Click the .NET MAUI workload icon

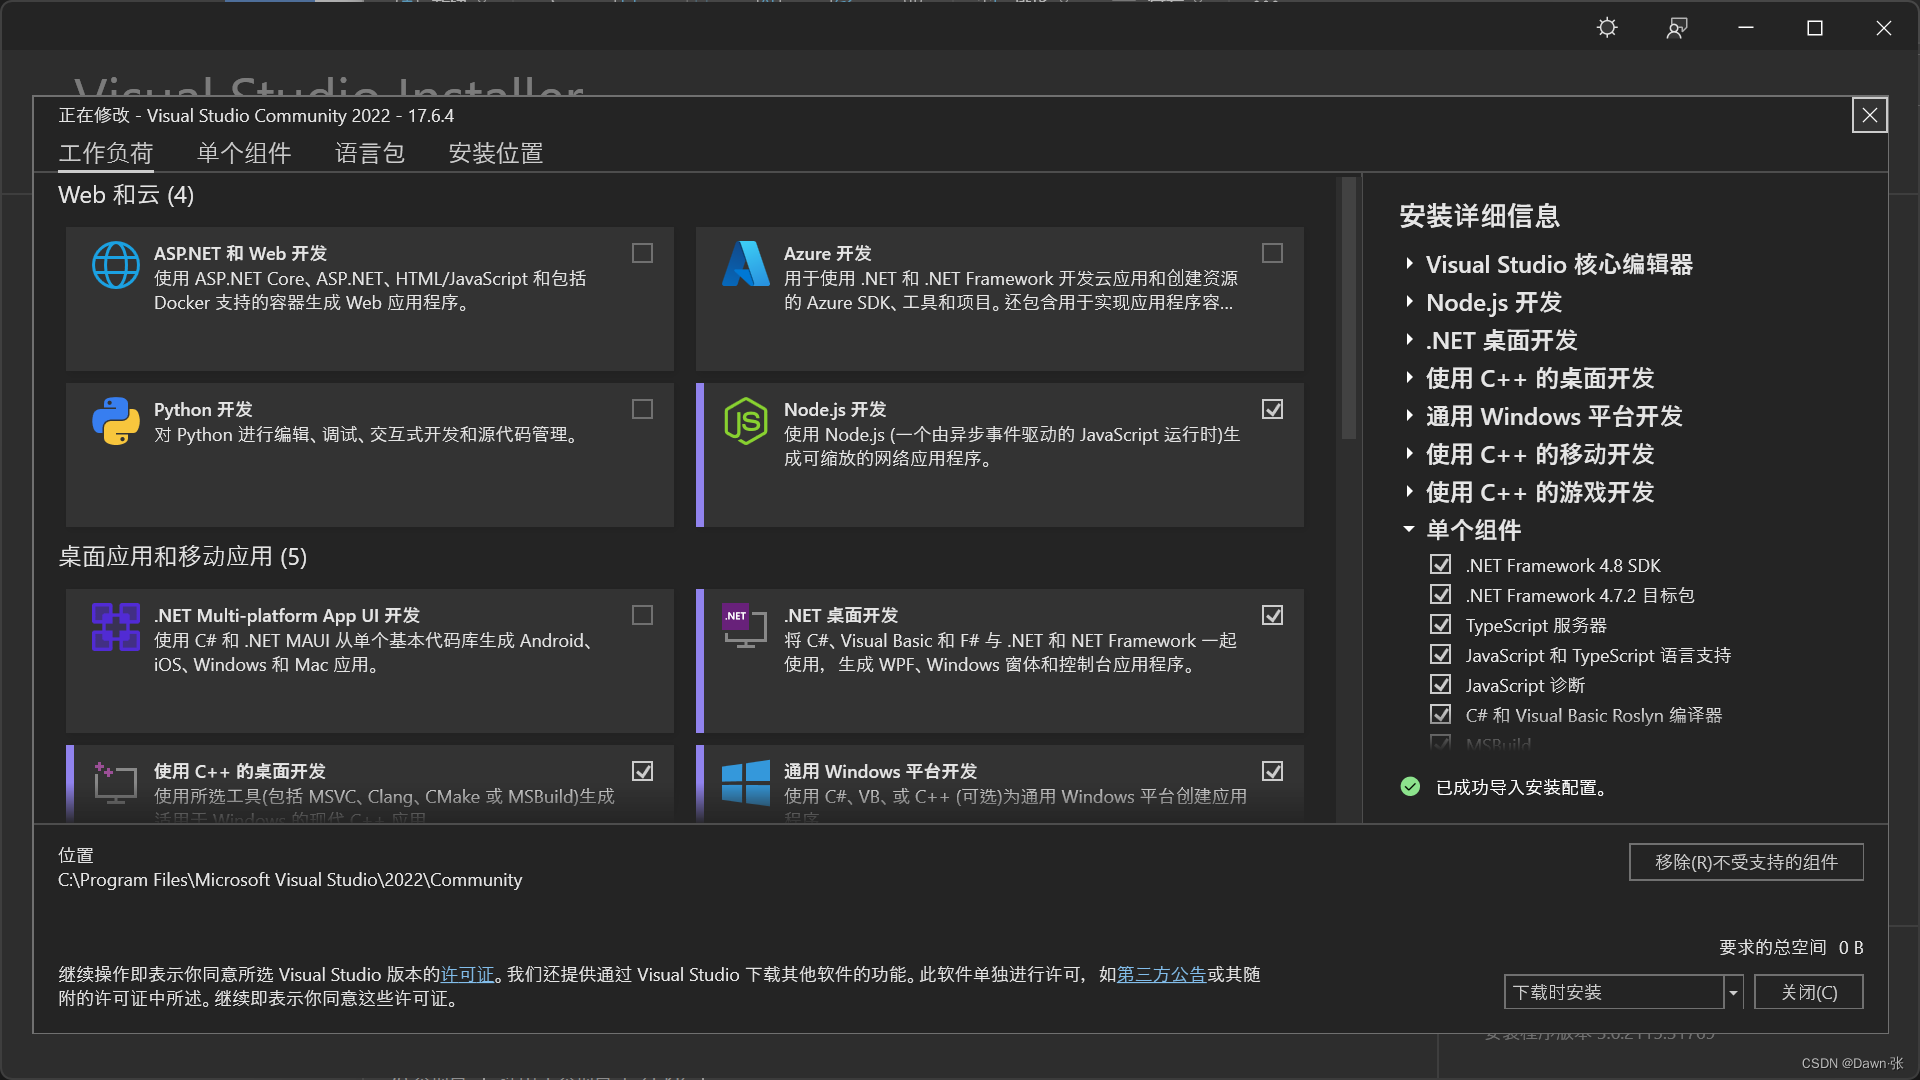click(x=116, y=627)
